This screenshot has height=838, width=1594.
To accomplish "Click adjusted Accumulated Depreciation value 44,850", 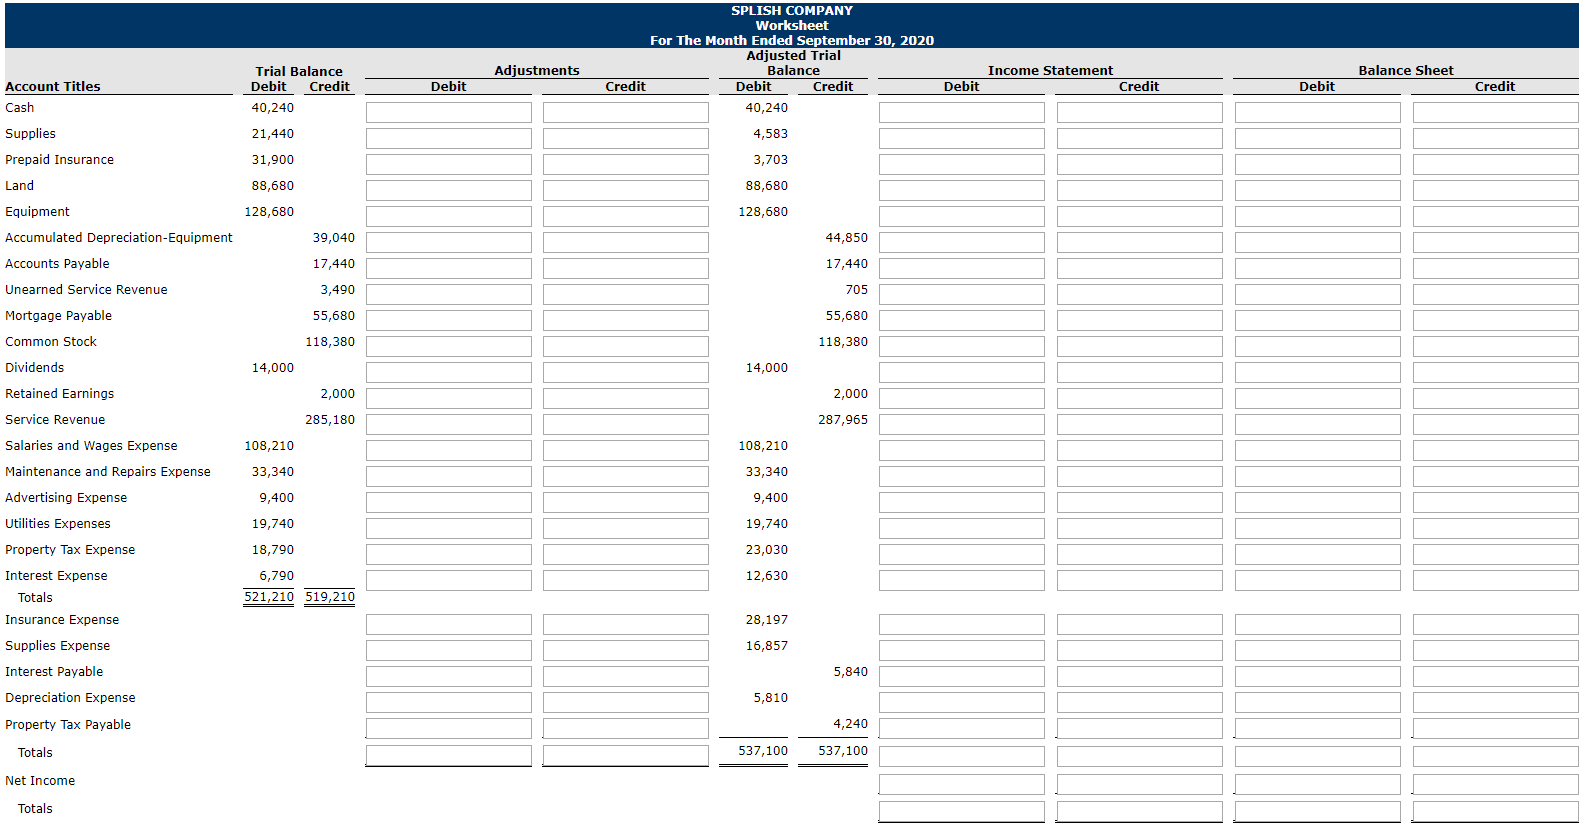I will (x=847, y=238).
